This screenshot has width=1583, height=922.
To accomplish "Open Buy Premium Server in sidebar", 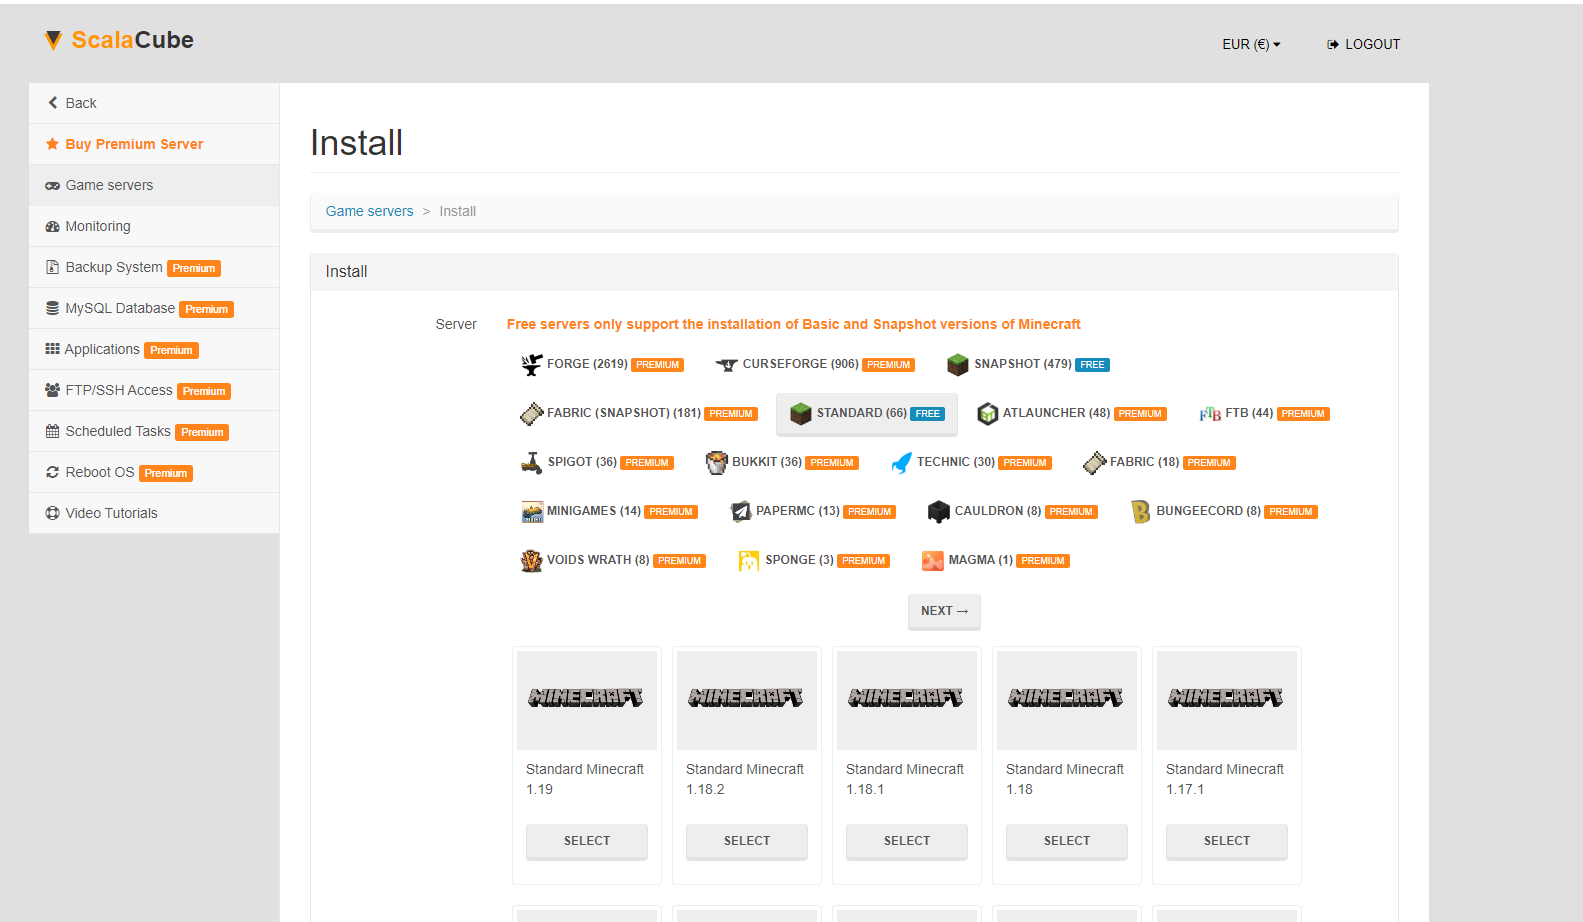I will (x=154, y=144).
